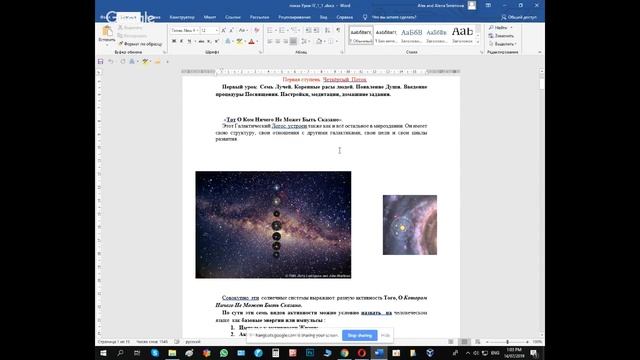
Task: Collapse the ribbon with the arrow
Action: tap(540, 52)
